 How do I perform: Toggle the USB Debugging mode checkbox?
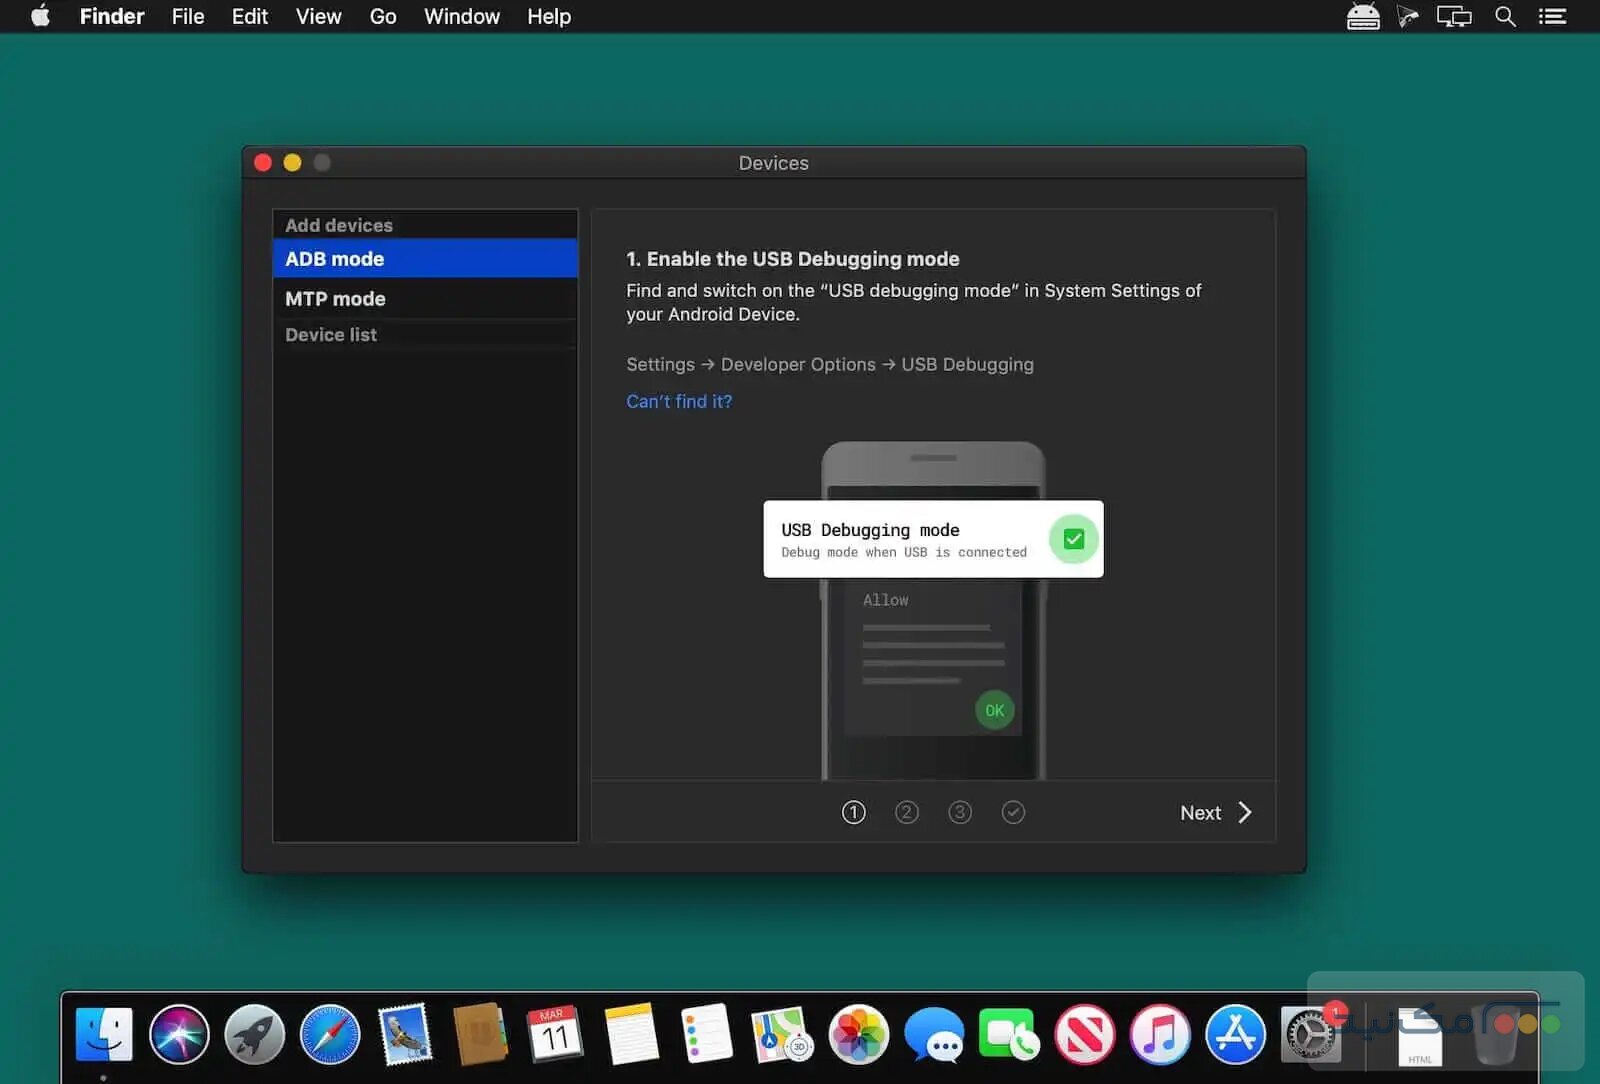point(1073,539)
